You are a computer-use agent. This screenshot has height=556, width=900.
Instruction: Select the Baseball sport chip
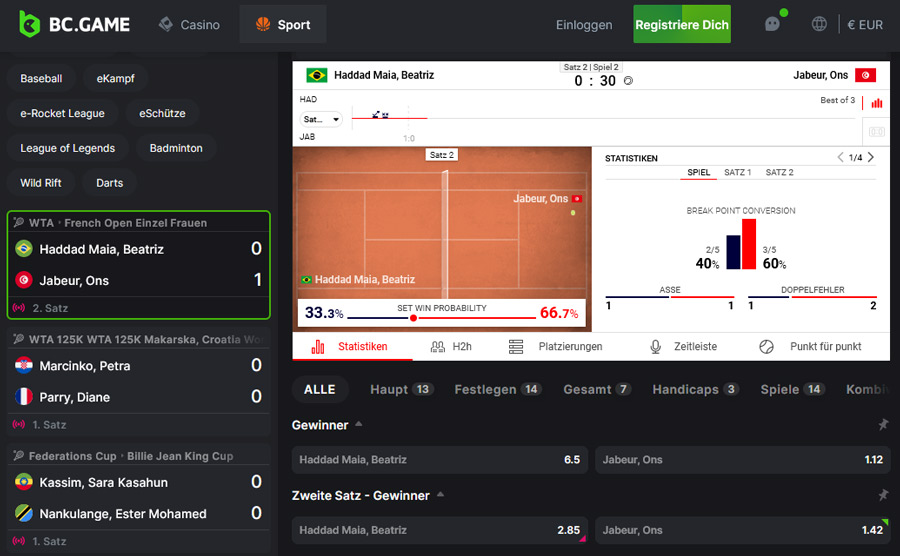click(41, 79)
